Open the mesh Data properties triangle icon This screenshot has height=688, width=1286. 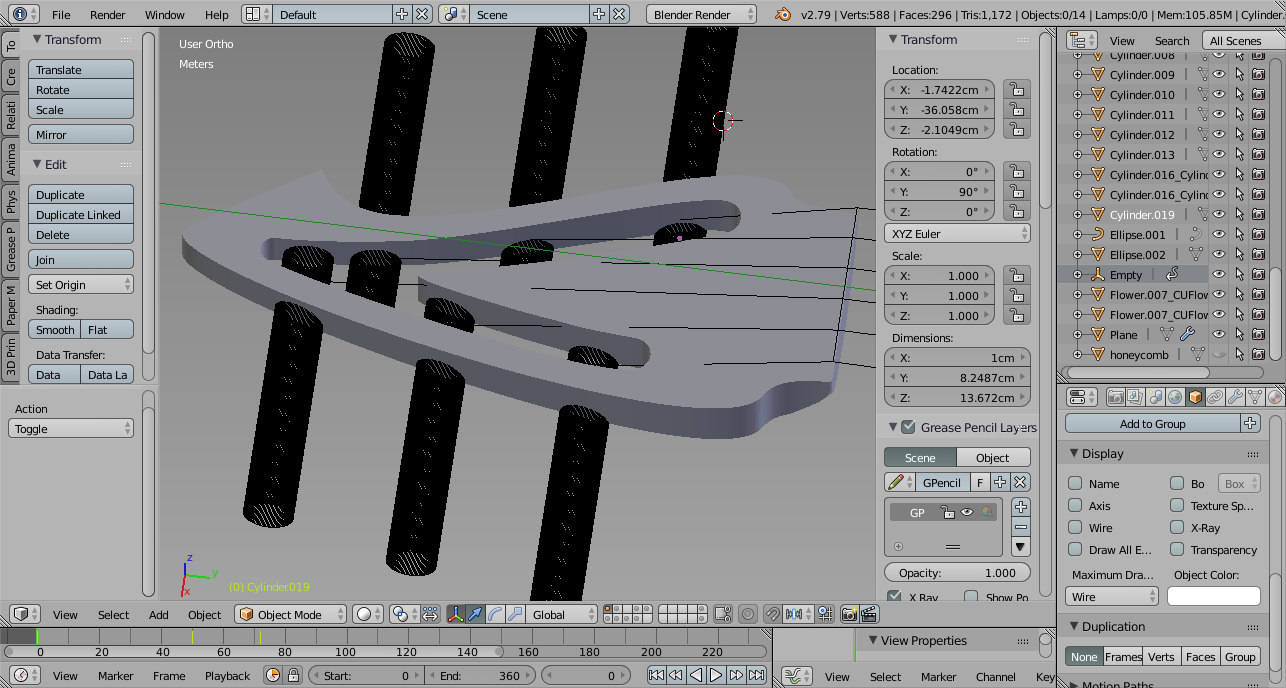pos(1255,397)
